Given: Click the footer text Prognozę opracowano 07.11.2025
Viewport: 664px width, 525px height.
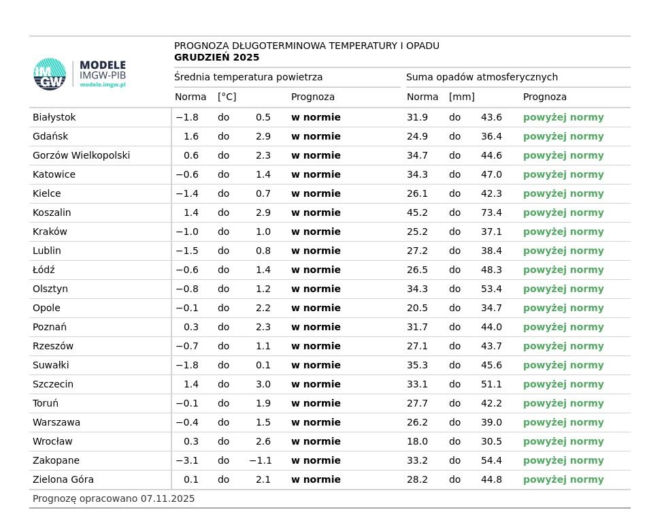Looking at the screenshot, I should coord(113,498).
